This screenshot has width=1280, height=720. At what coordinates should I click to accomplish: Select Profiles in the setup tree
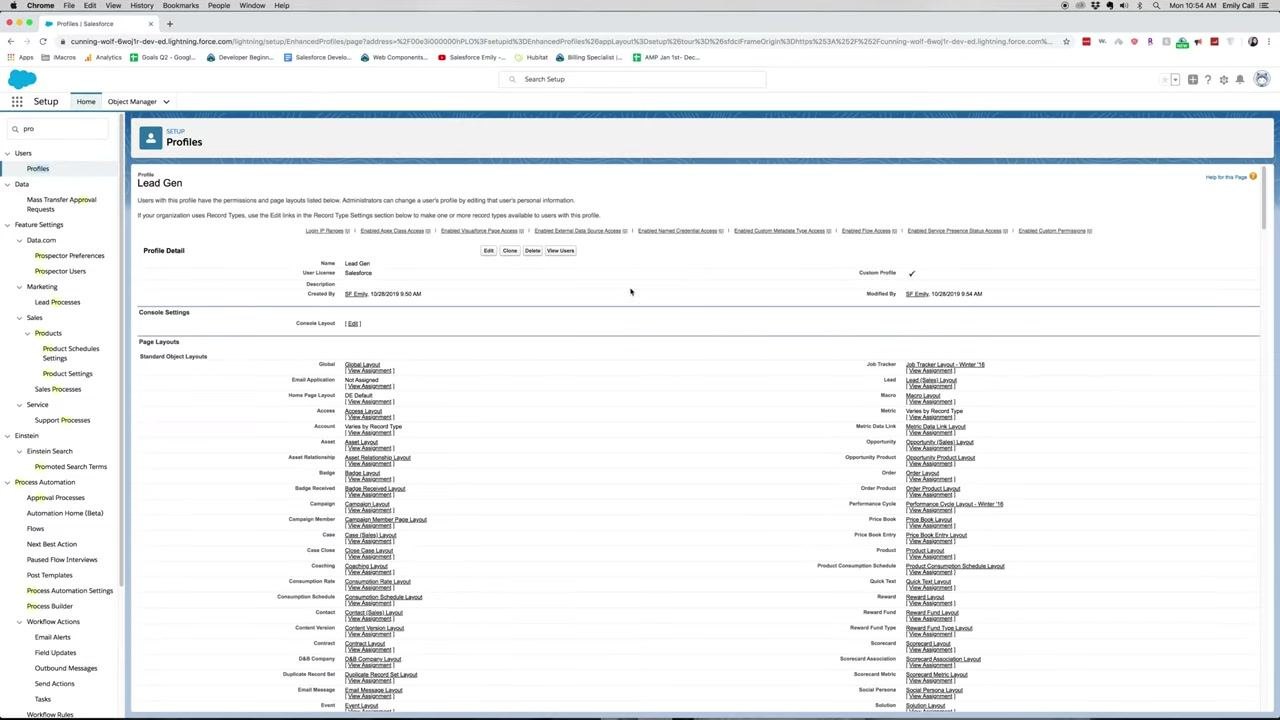[x=38, y=169]
